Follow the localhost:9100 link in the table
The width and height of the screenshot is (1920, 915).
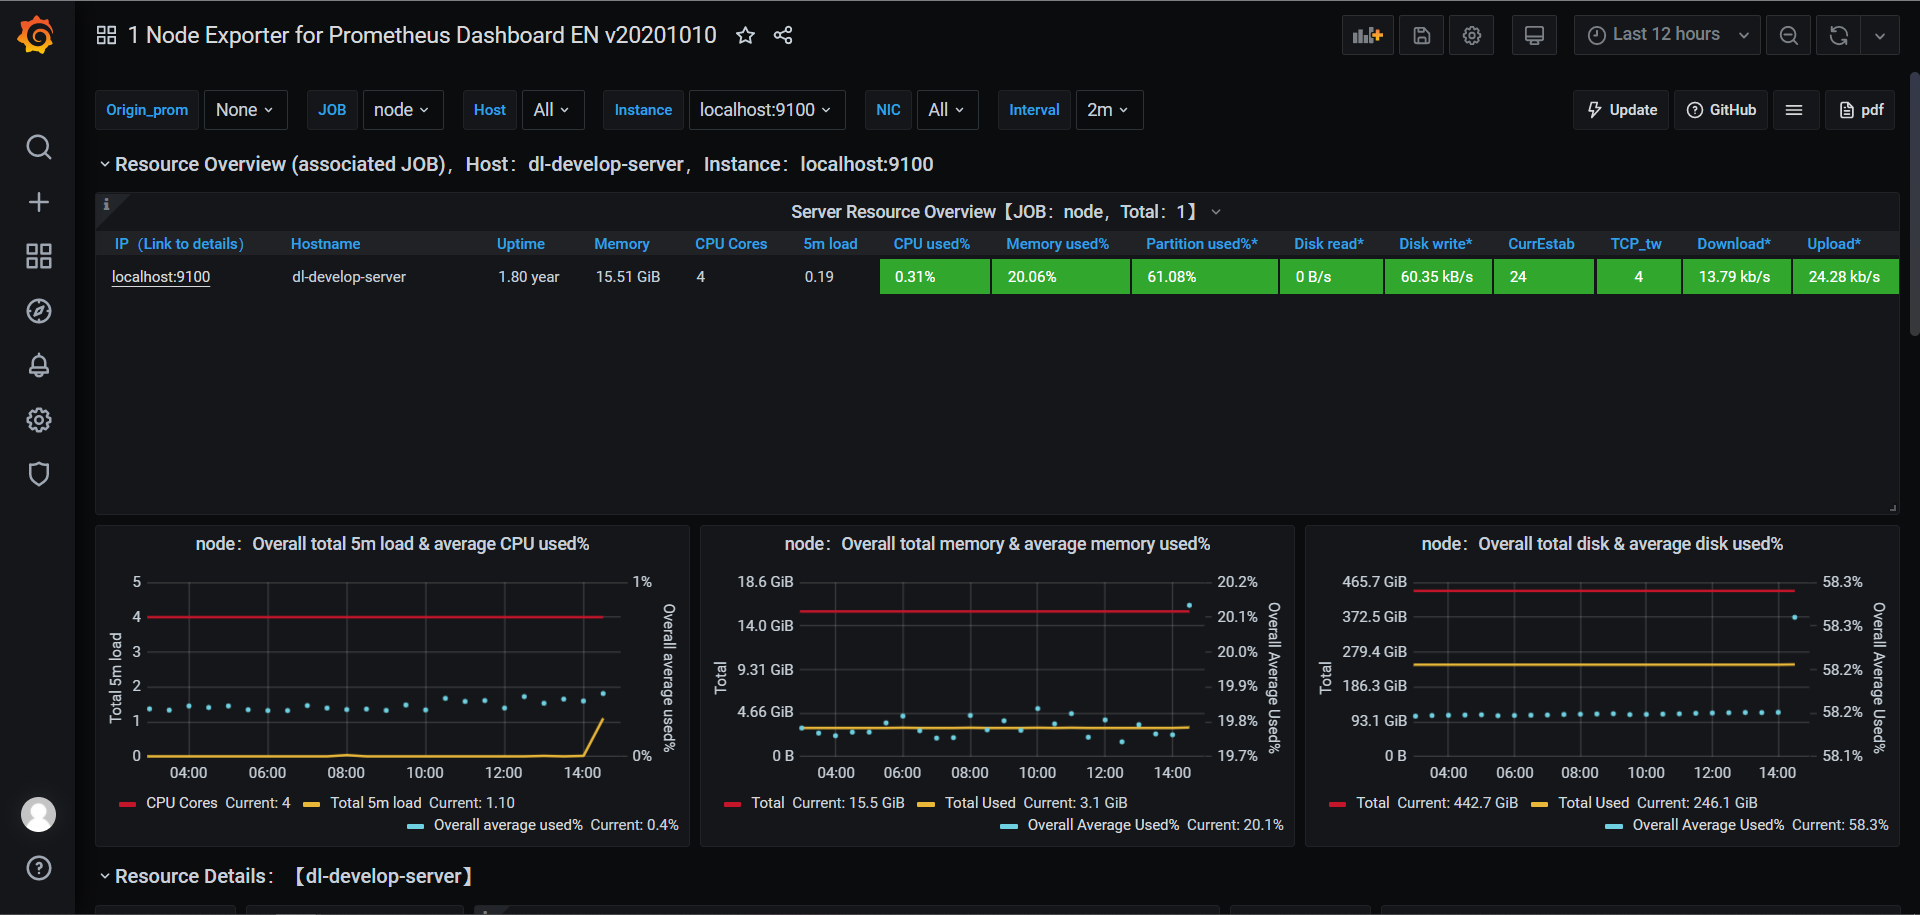tap(161, 276)
